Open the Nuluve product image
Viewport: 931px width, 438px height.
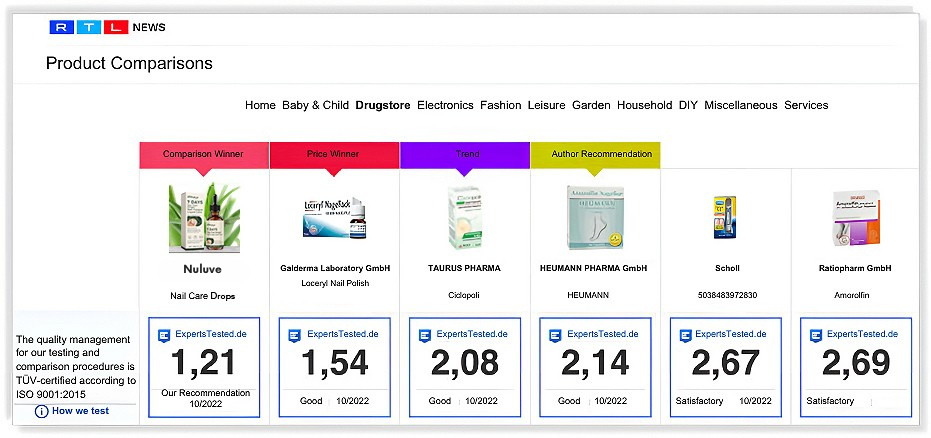[x=204, y=218]
